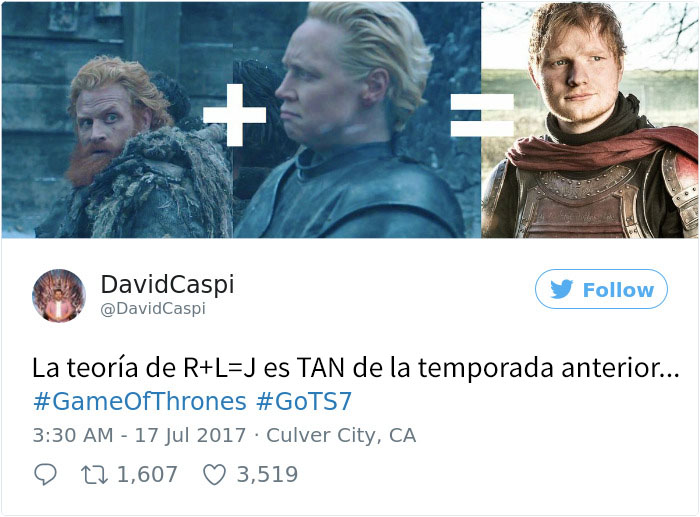This screenshot has width=700, height=517.
Task: Click the @DavidCaspi handle
Action: pos(153,309)
